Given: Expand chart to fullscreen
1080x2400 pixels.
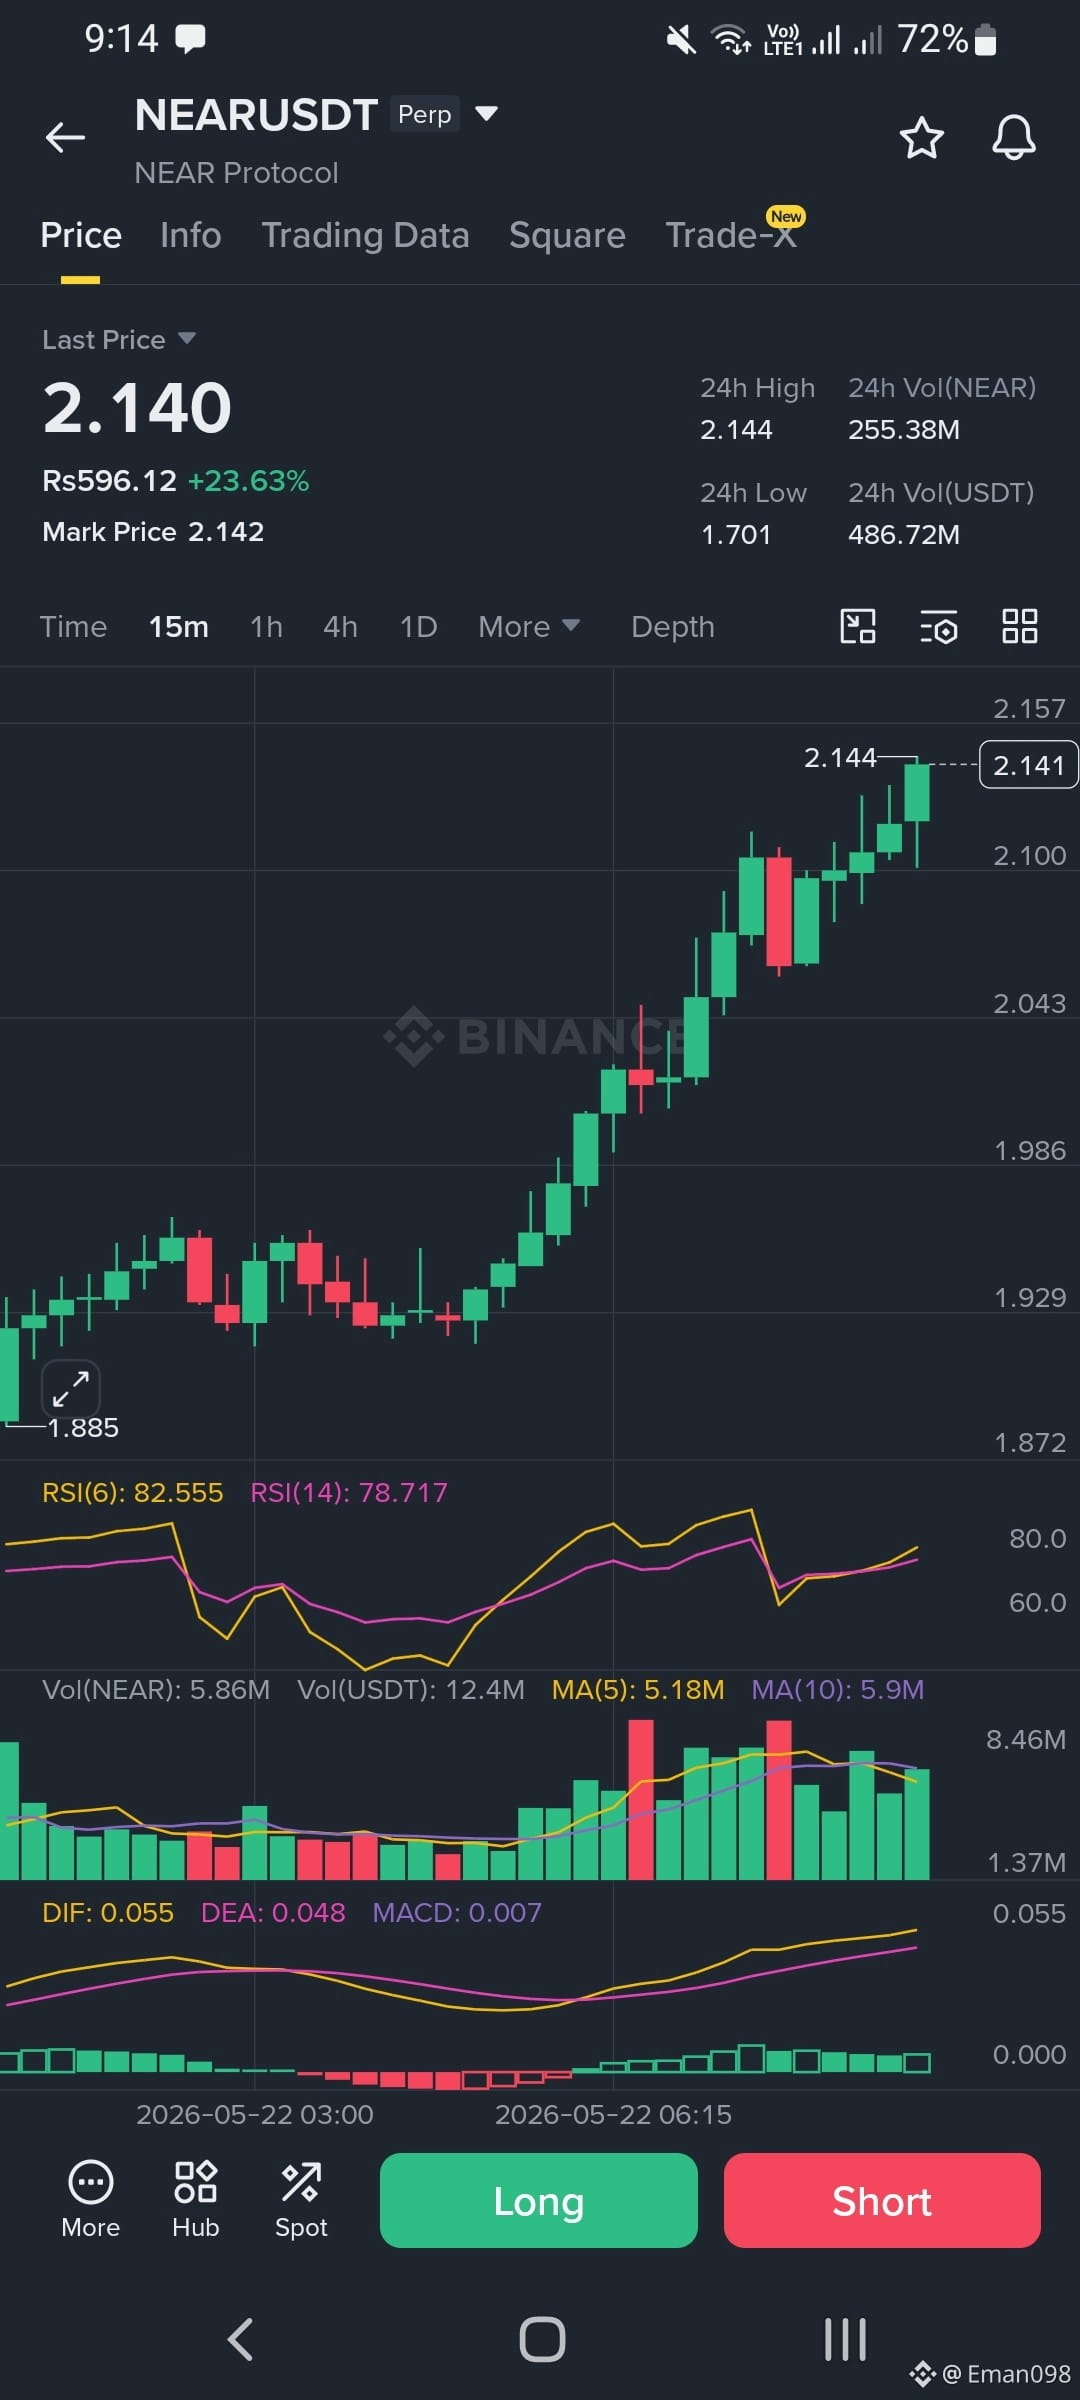Looking at the screenshot, I should [71, 1389].
